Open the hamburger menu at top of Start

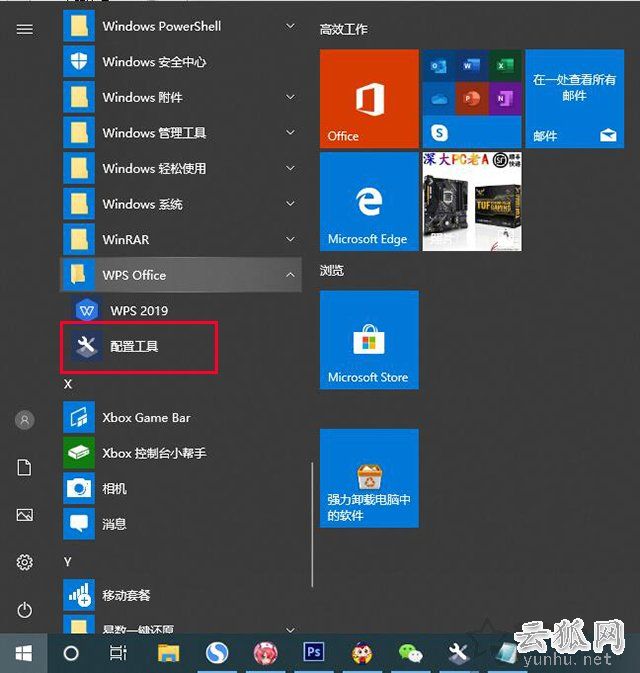tap(24, 29)
